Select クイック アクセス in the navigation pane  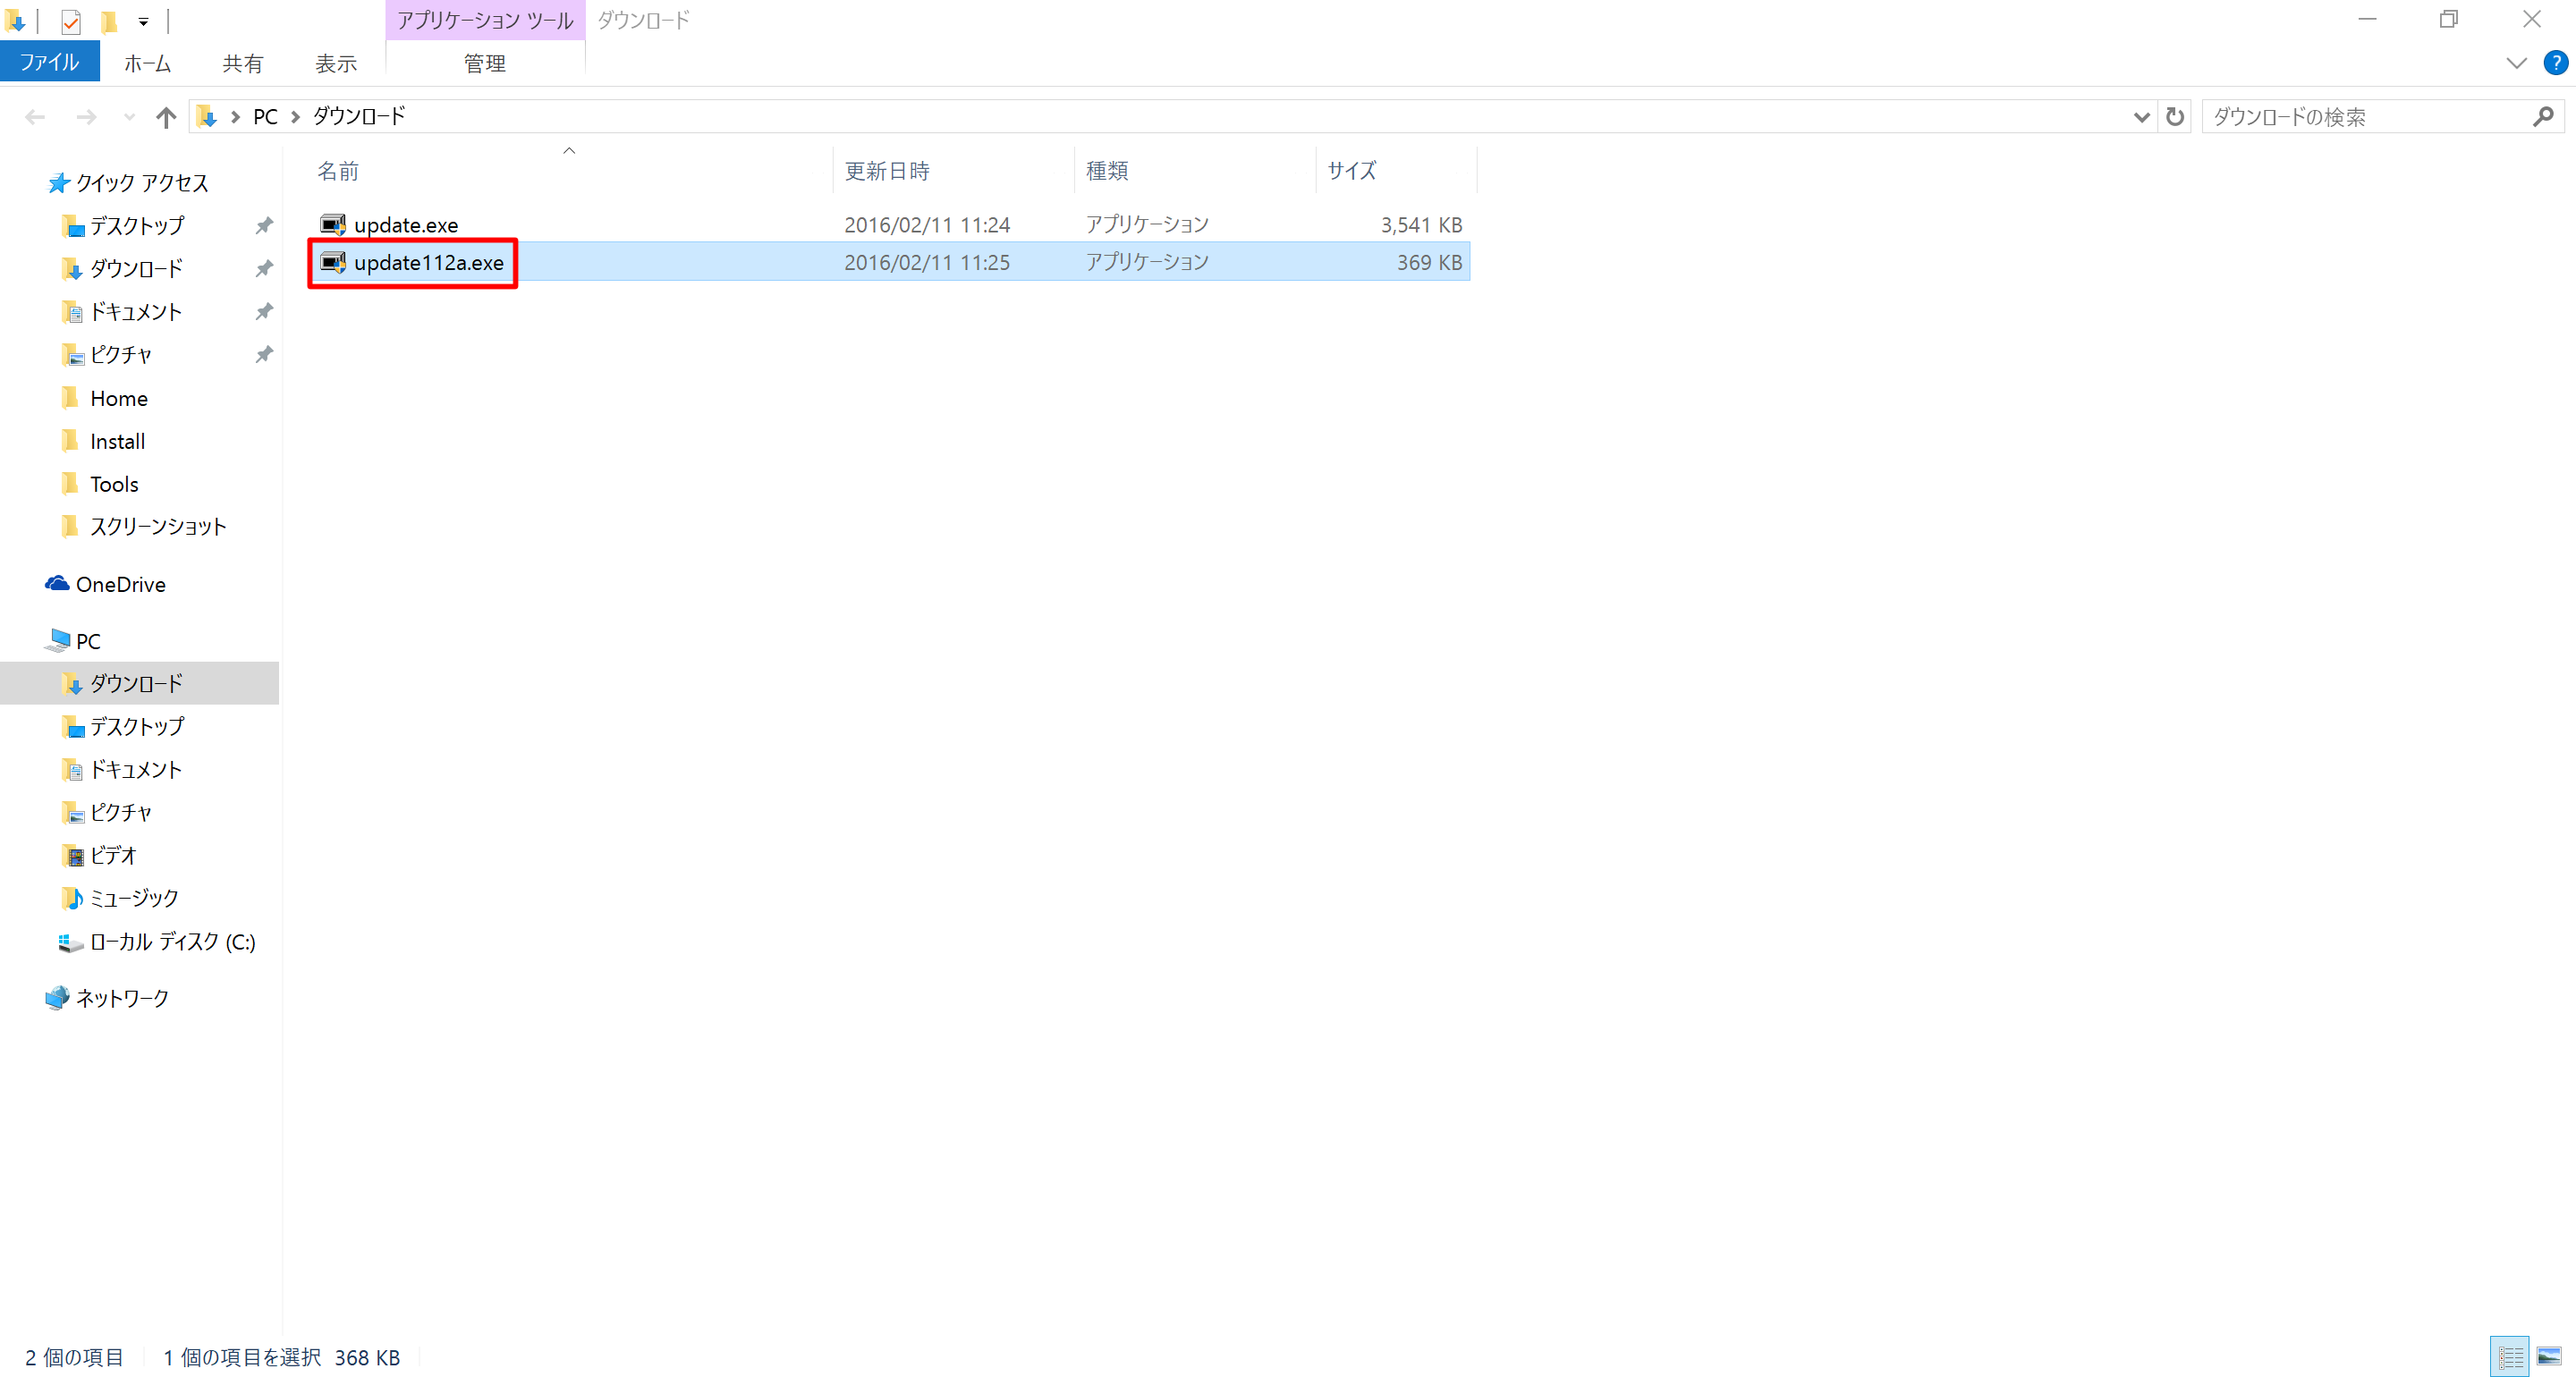point(142,183)
